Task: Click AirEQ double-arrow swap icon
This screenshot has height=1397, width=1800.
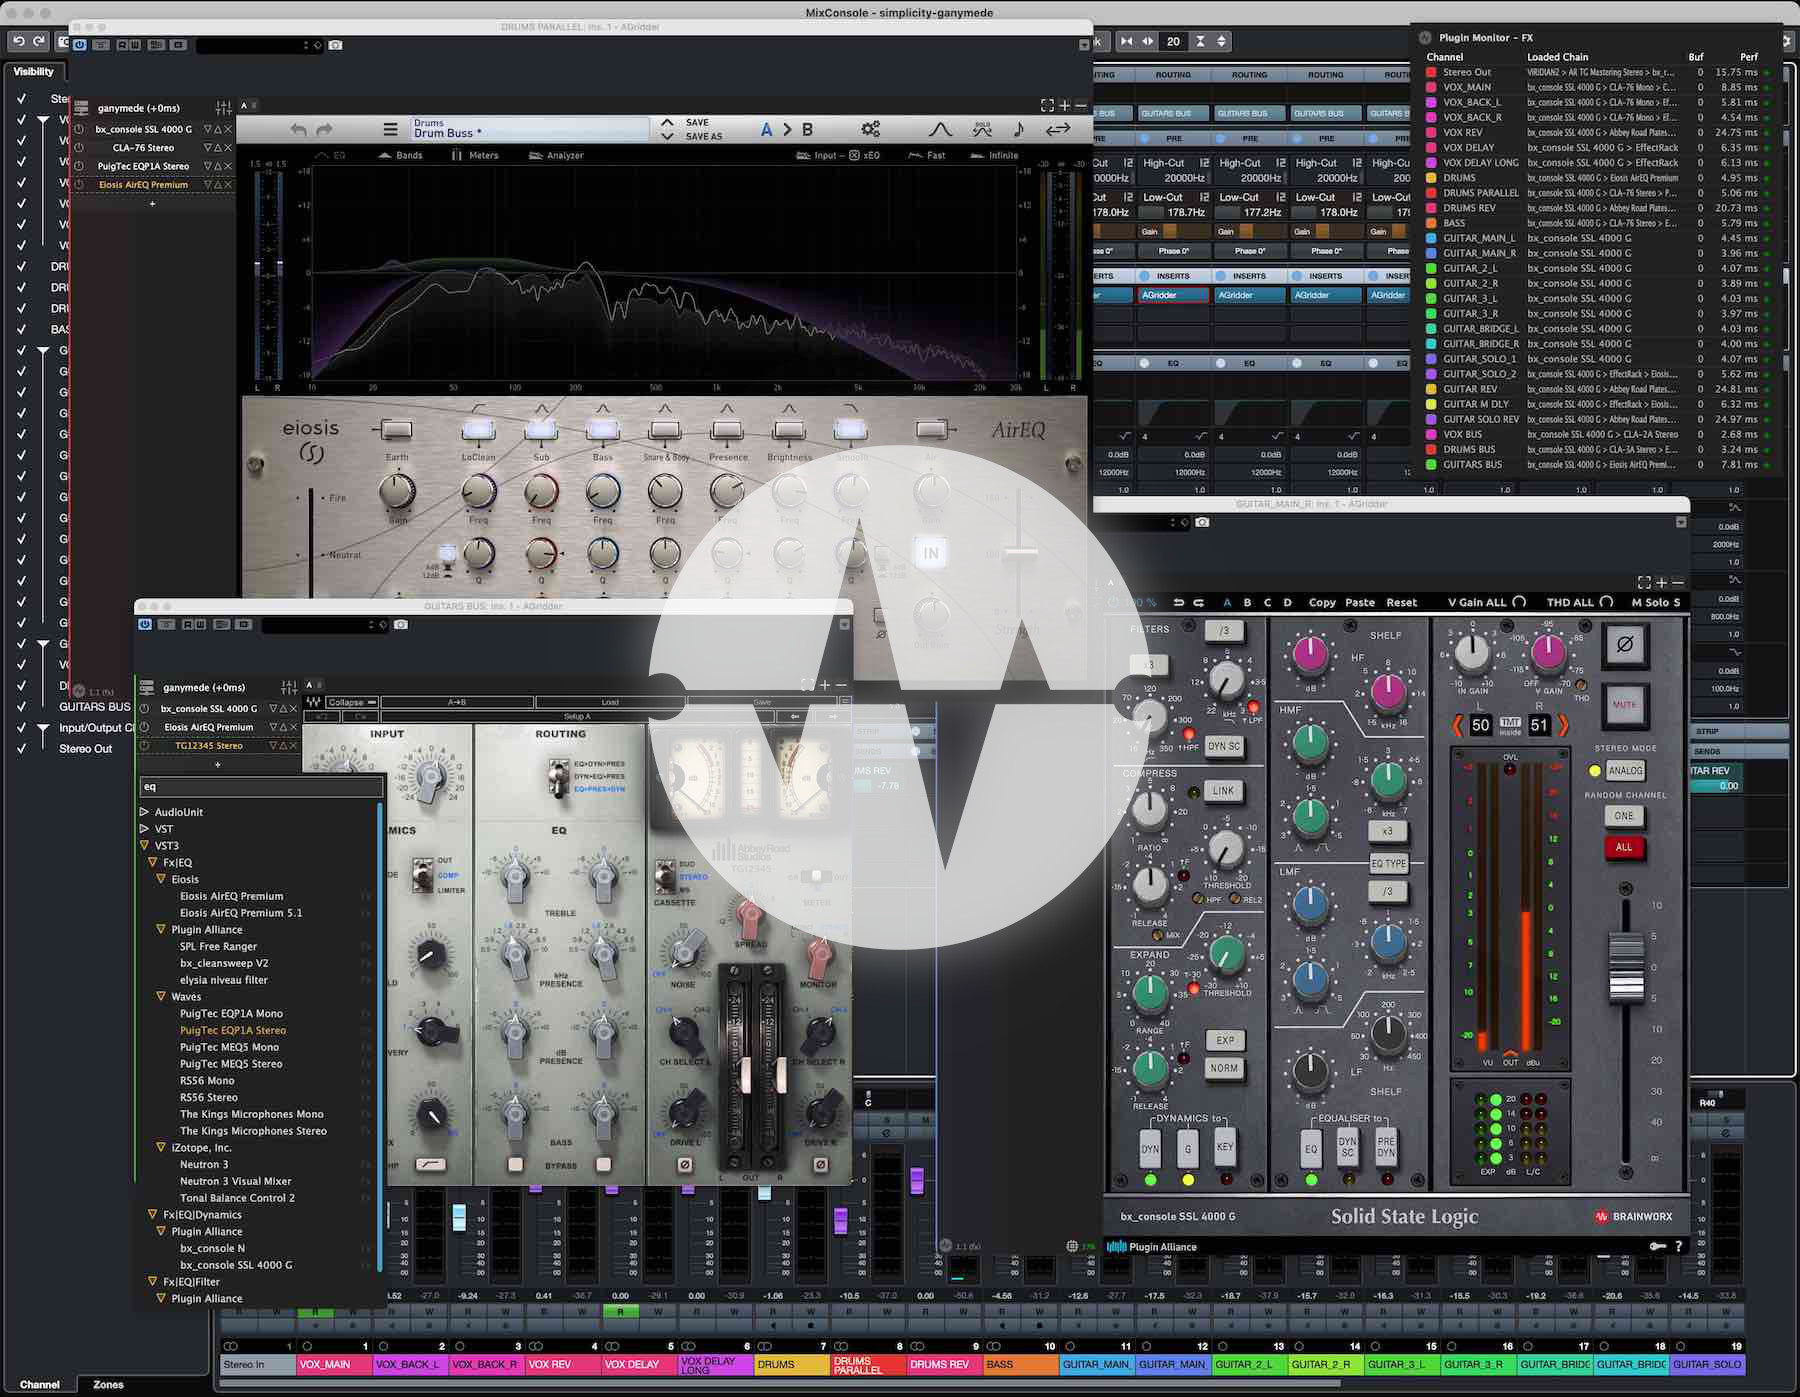Action: [1058, 129]
